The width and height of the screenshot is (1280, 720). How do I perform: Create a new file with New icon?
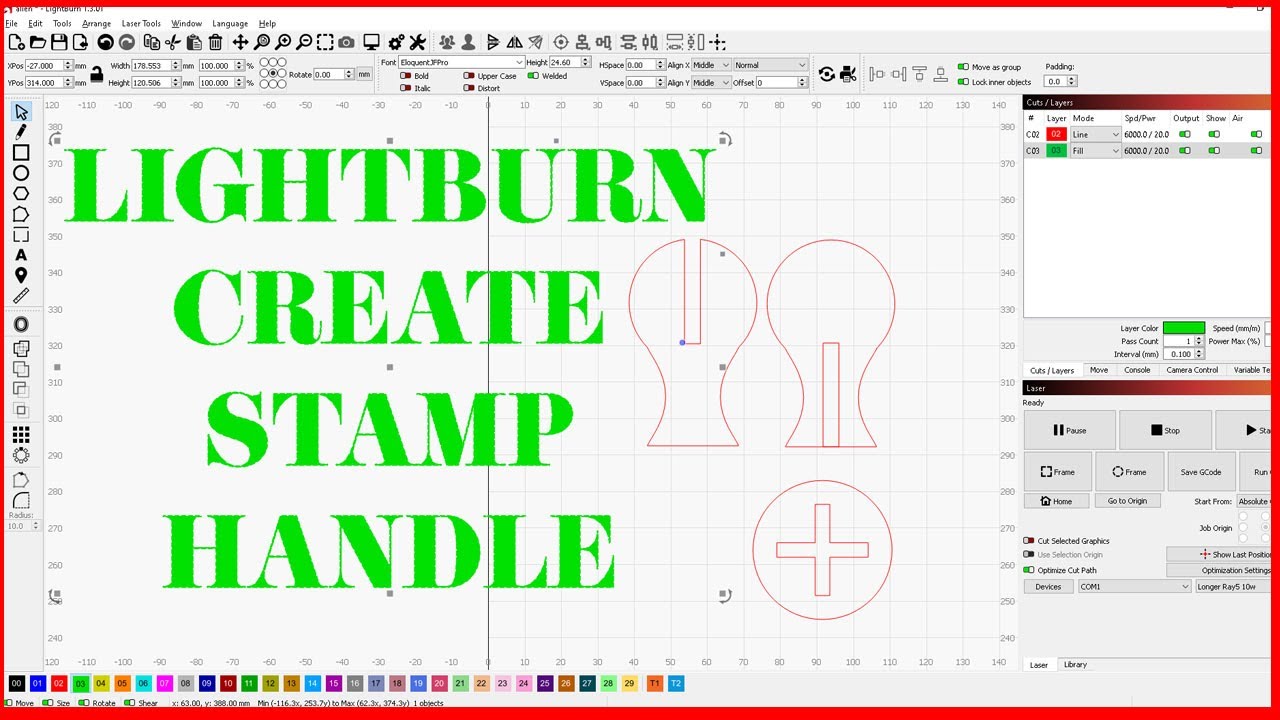16,42
